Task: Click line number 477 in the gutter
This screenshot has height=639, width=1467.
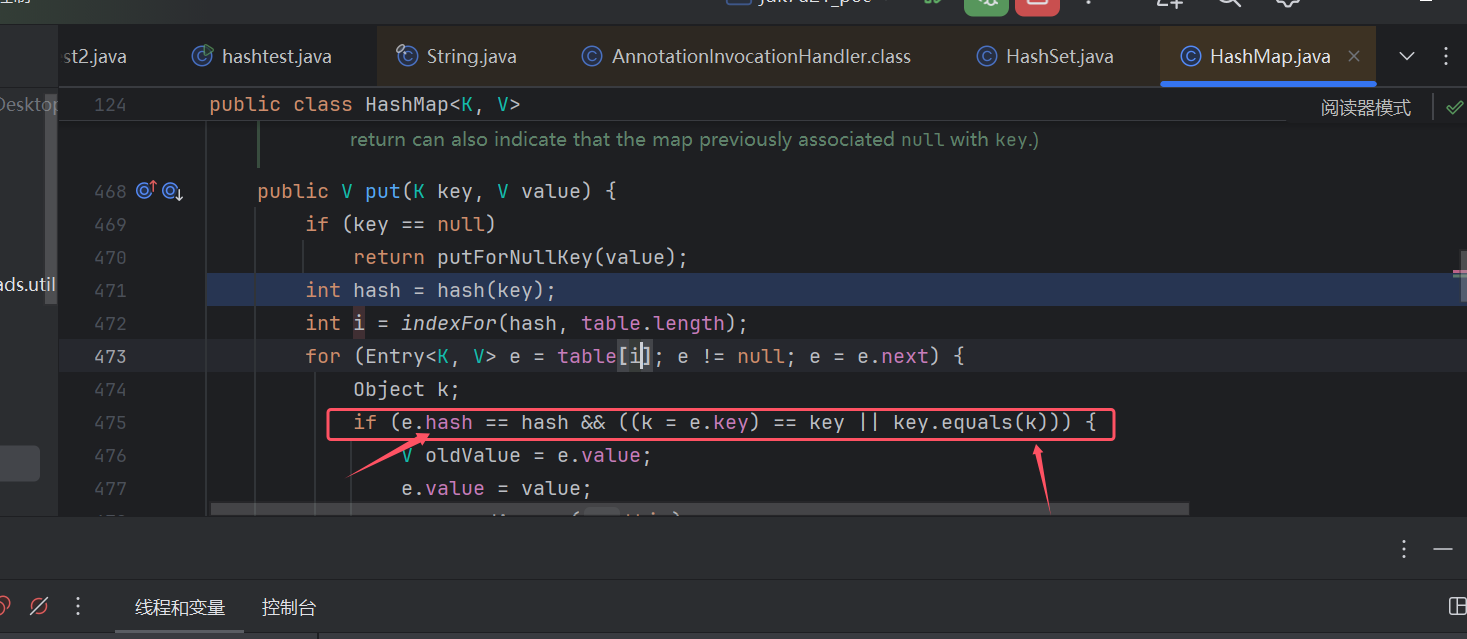Action: 110,488
